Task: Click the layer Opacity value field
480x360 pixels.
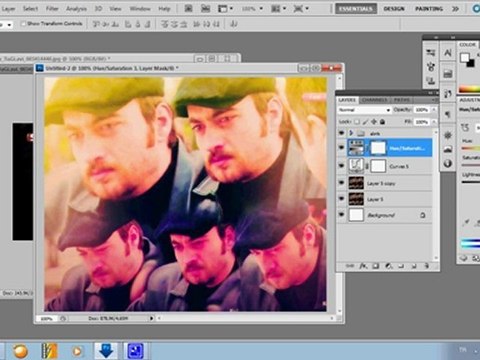Action: tap(422, 110)
